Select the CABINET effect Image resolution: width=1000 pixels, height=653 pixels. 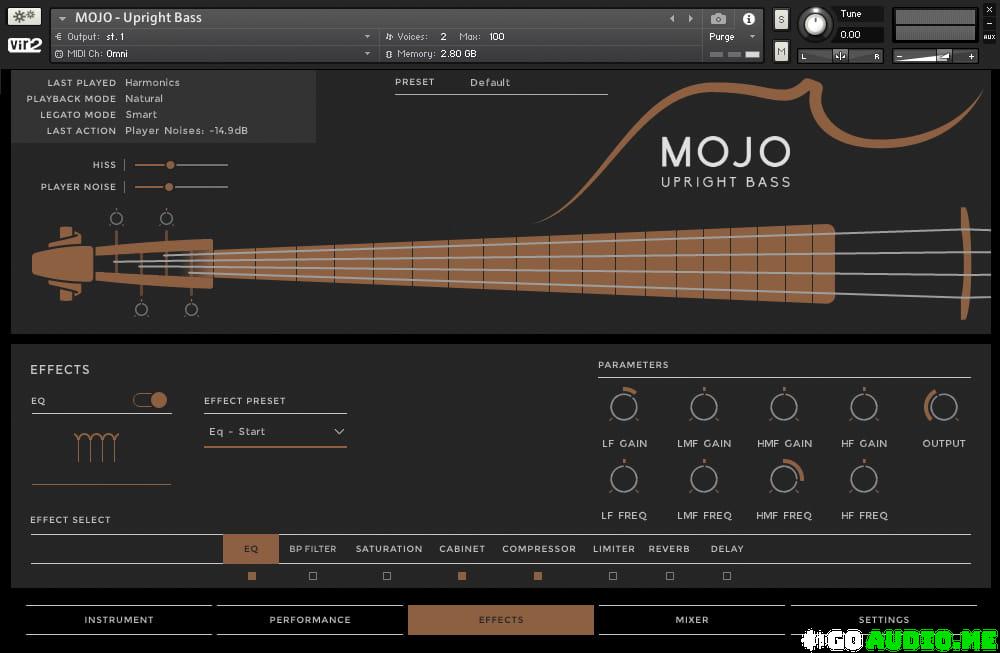click(x=462, y=549)
